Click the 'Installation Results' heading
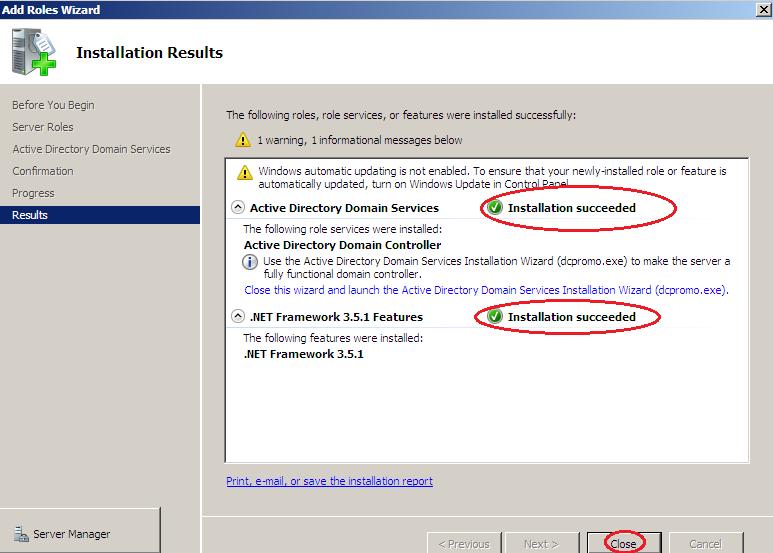 tap(149, 53)
